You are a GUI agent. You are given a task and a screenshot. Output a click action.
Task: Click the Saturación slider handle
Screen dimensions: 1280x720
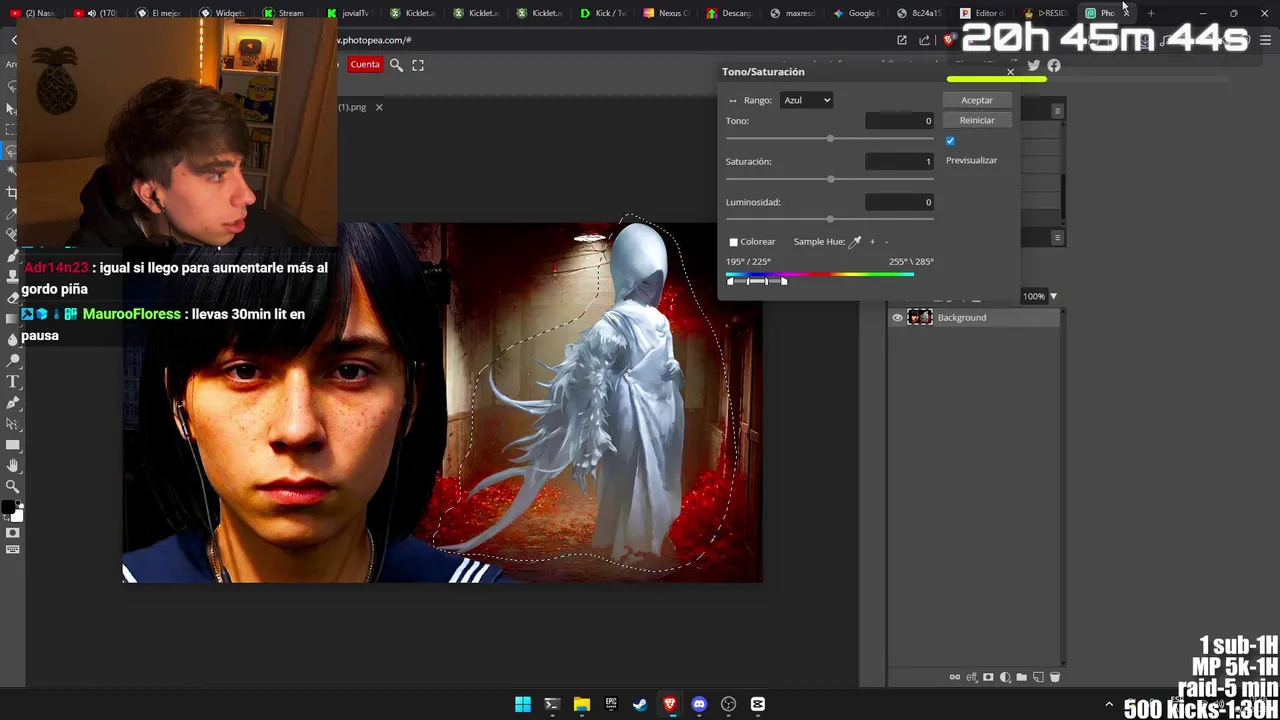tap(830, 179)
